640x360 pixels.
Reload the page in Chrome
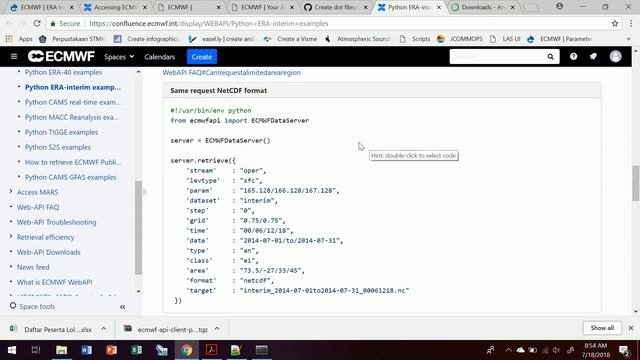pyautogui.click(x=37, y=24)
